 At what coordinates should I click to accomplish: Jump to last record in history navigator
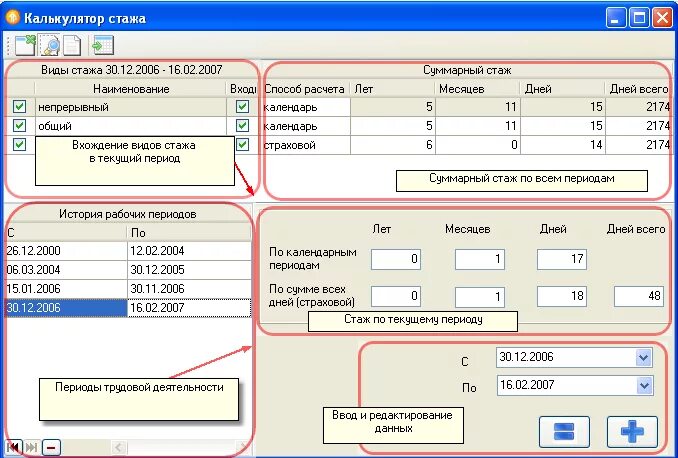coord(32,447)
